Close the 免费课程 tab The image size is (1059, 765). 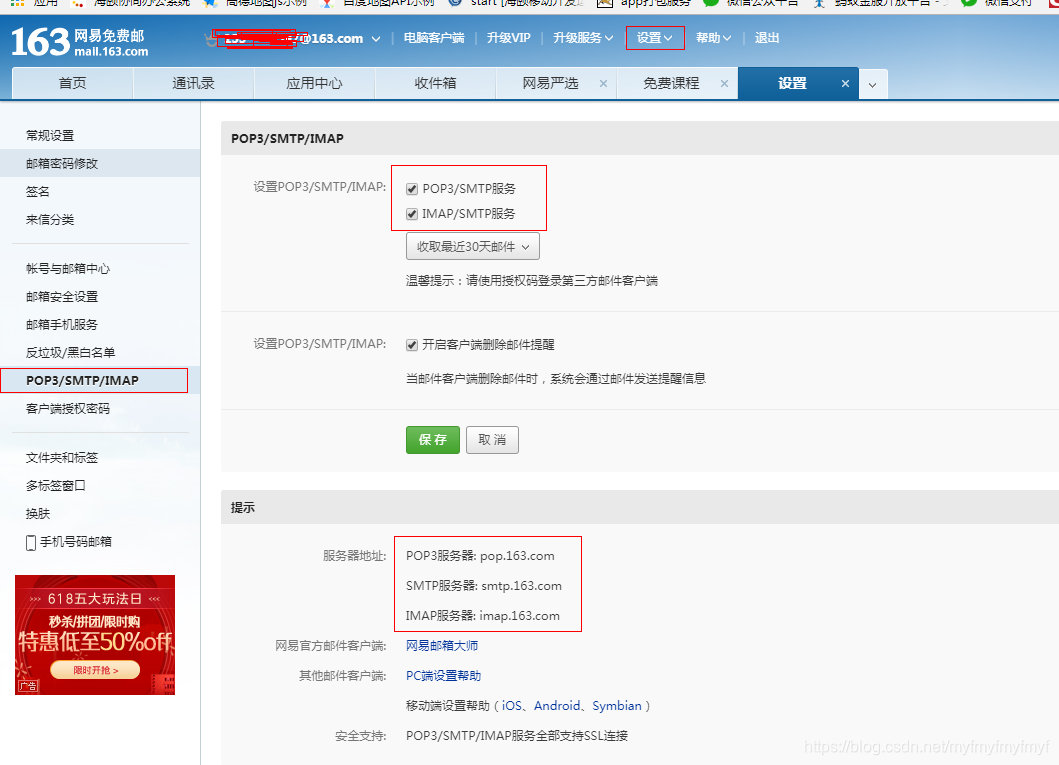pos(724,84)
